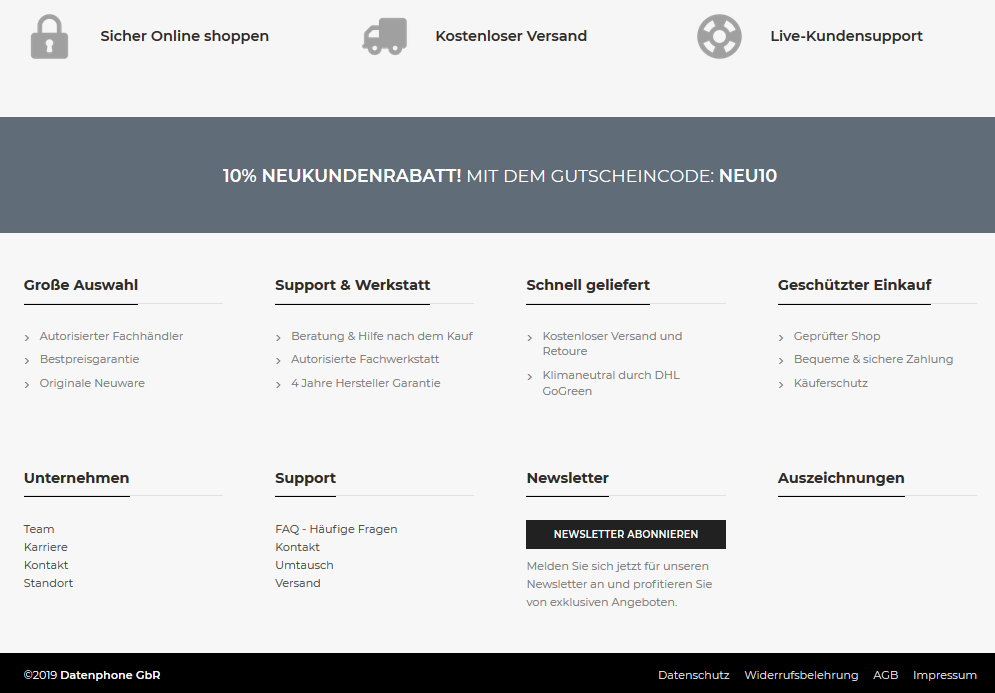Open the Impressum footer link
995x693 pixels.
point(945,675)
